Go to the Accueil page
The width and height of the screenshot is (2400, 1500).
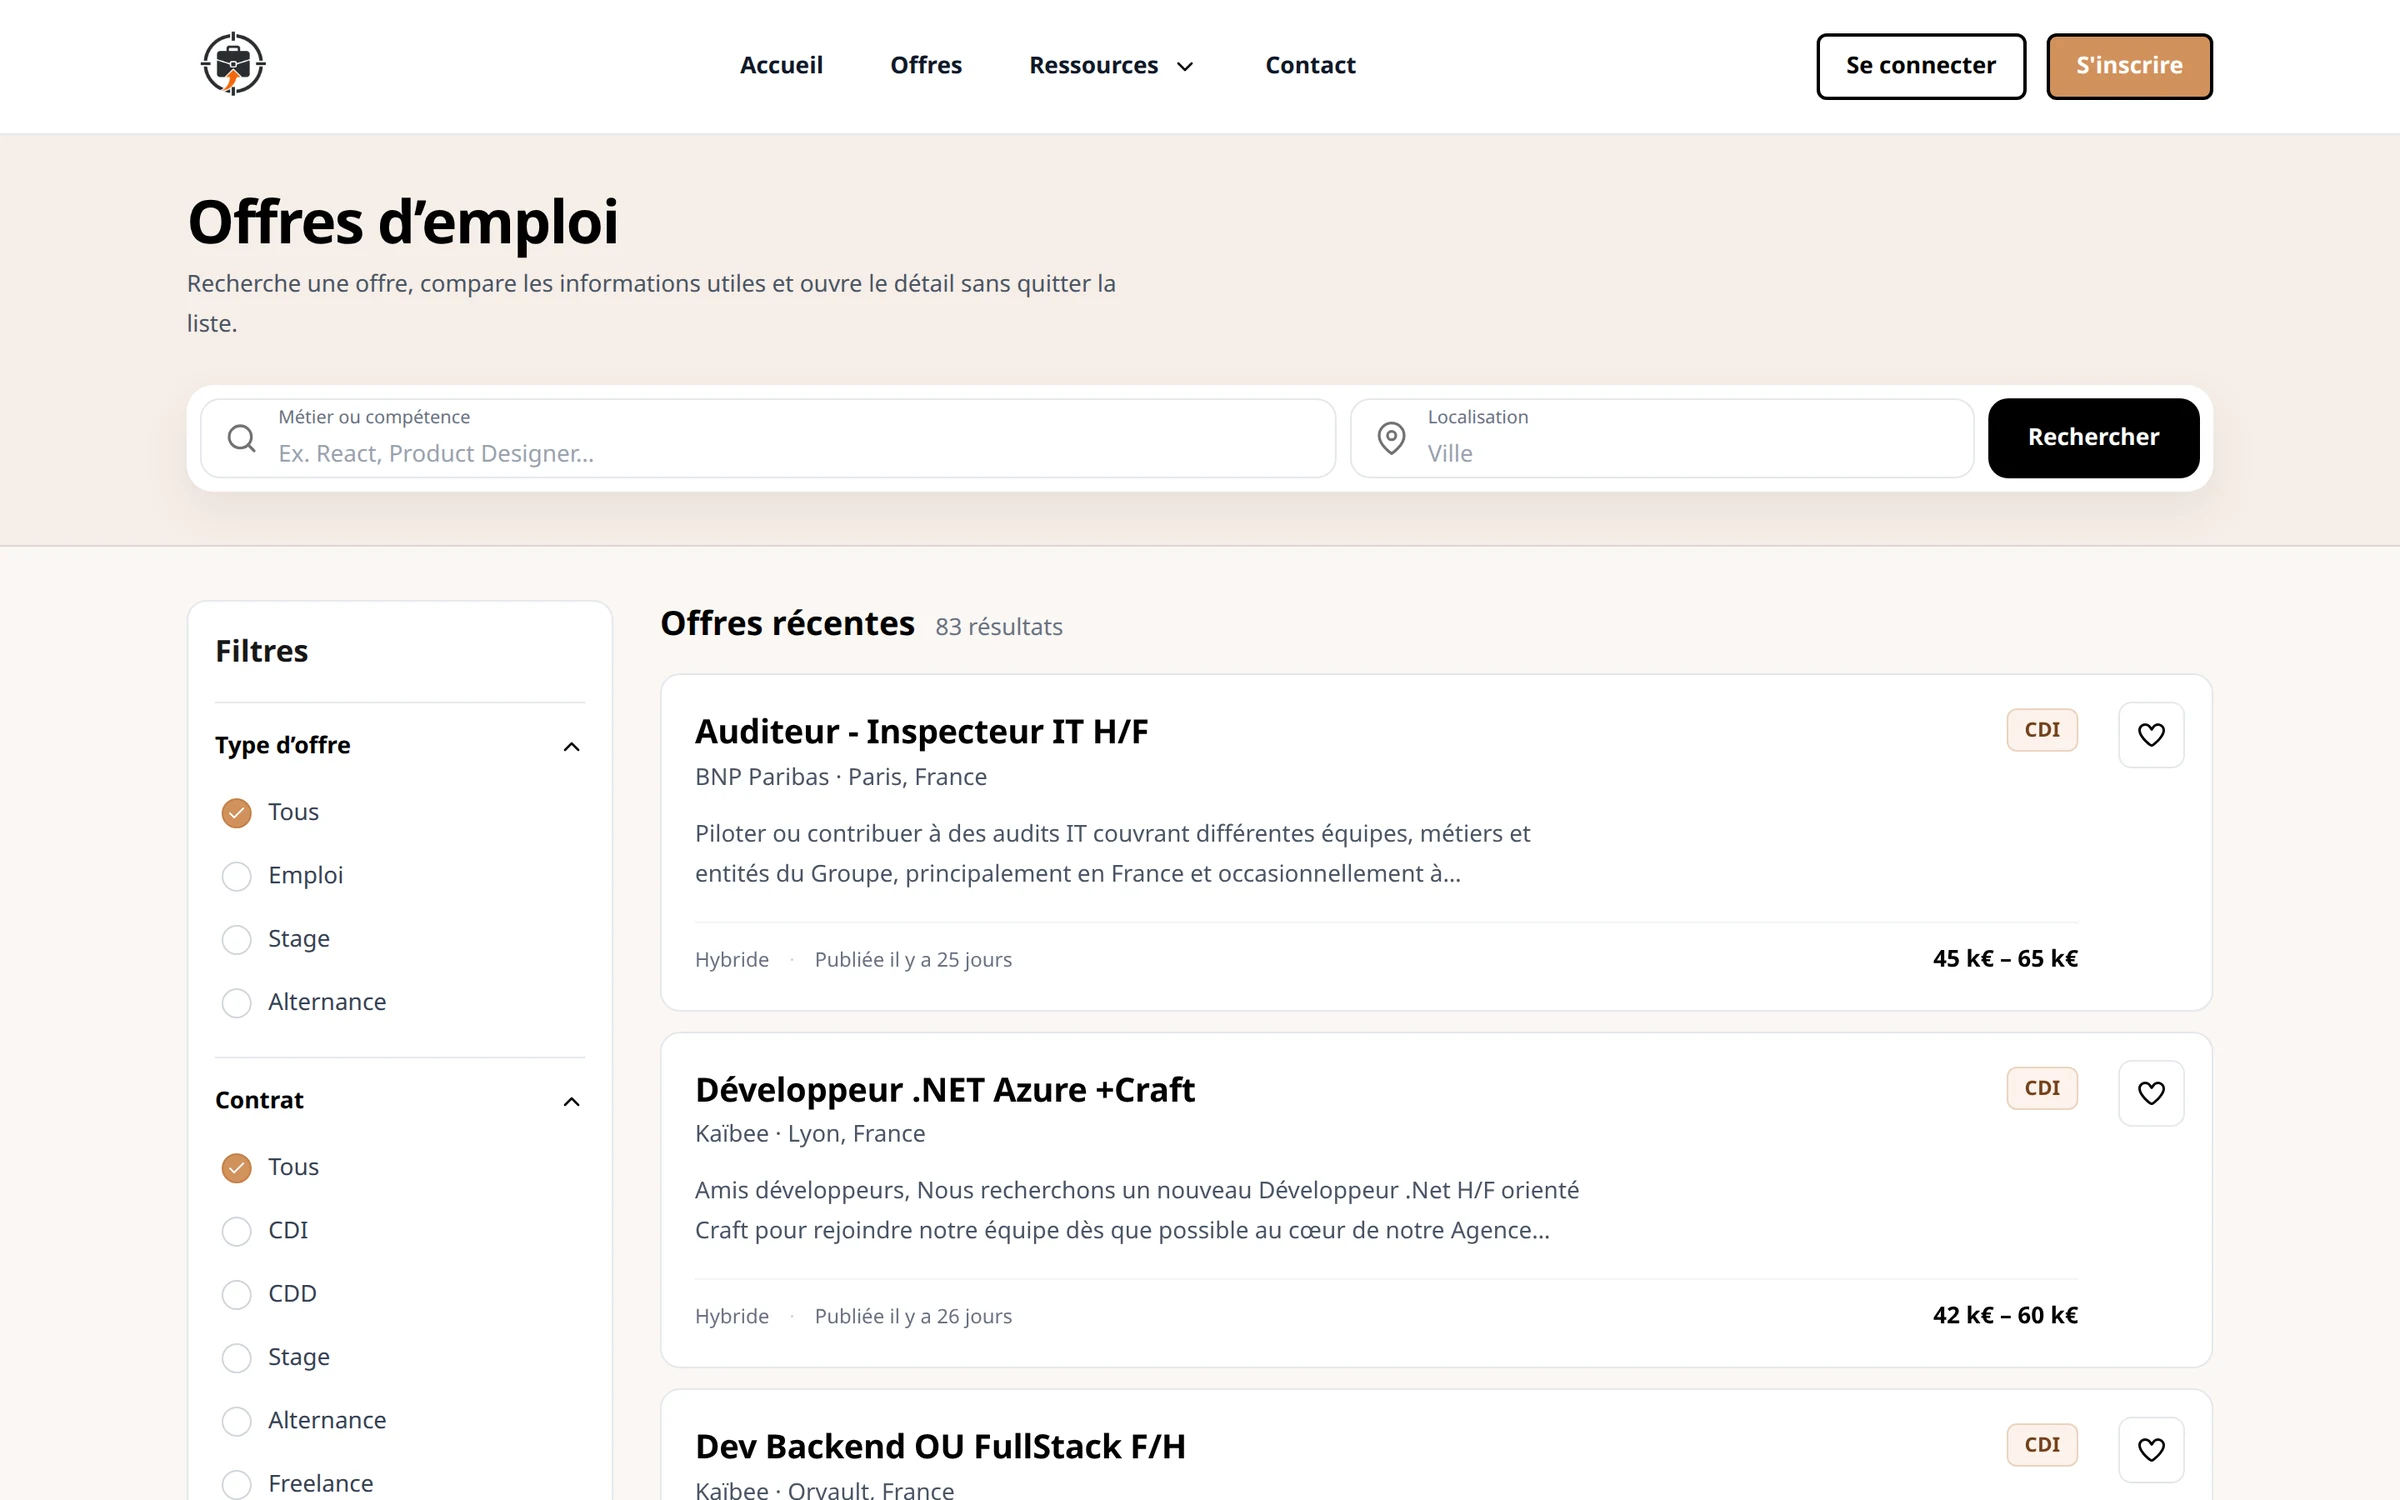coord(781,66)
